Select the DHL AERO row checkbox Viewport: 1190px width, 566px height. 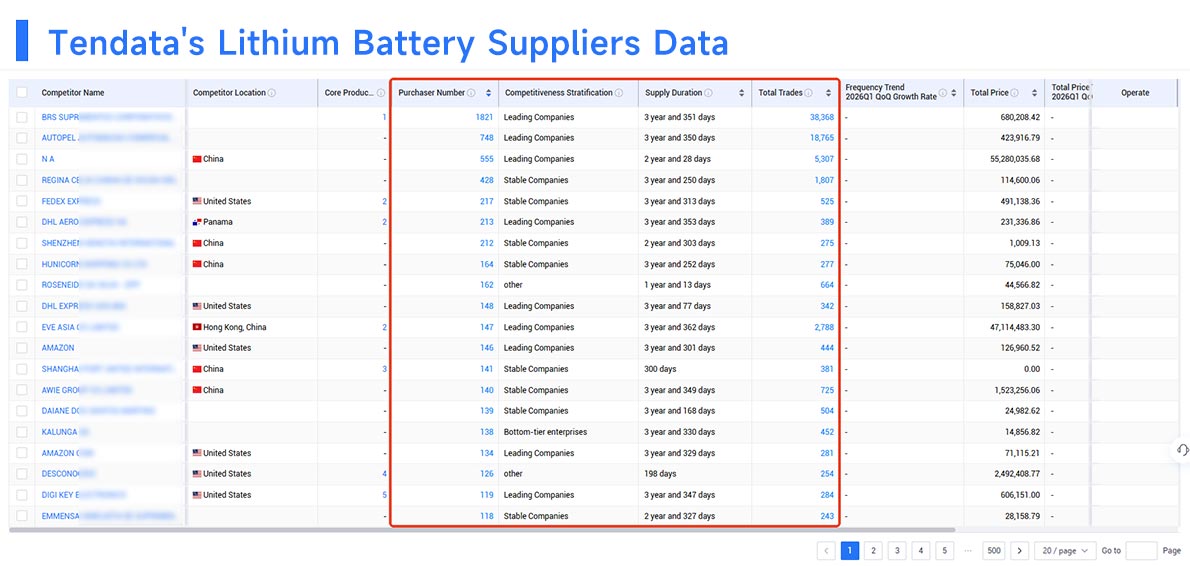(22, 222)
